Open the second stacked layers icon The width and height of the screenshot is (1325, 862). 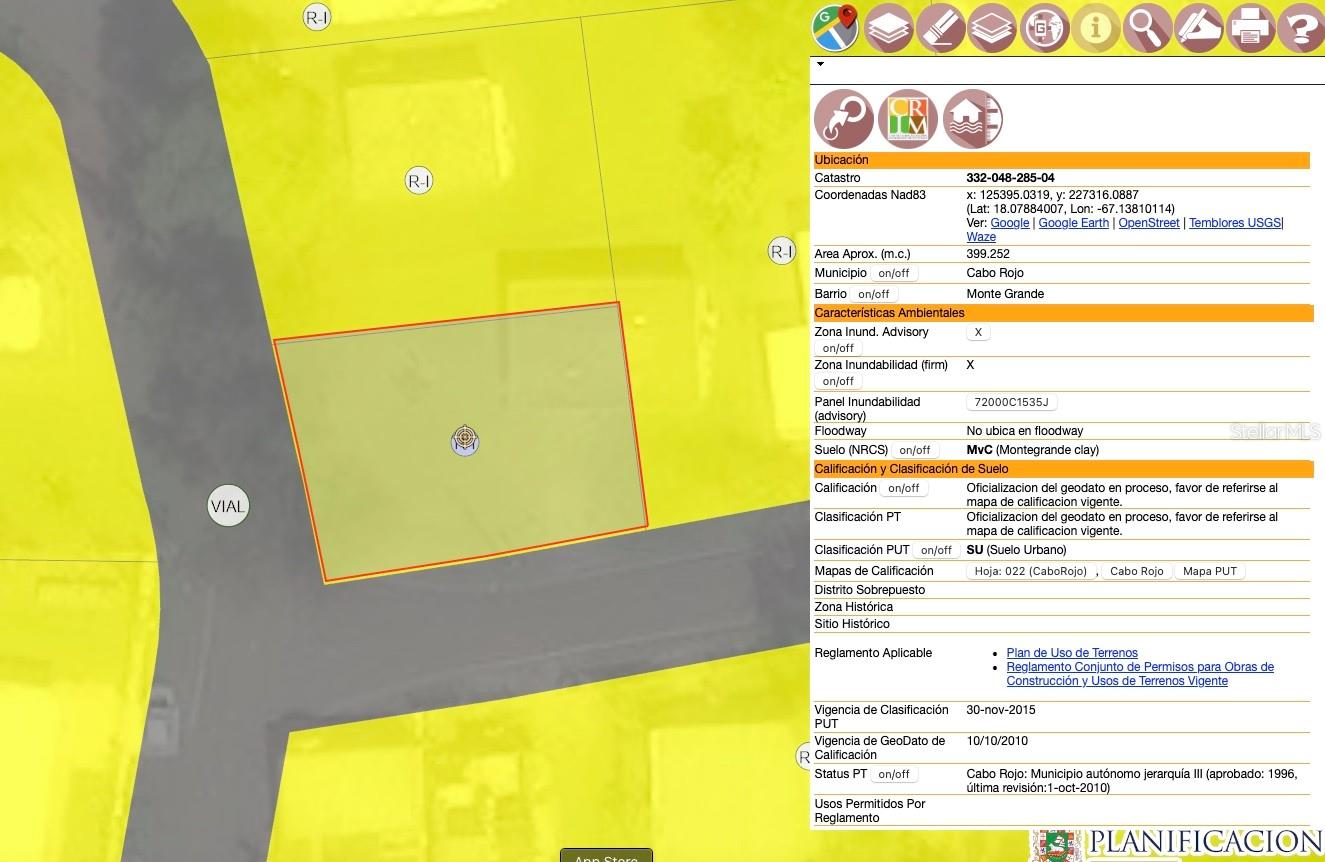[x=992, y=28]
